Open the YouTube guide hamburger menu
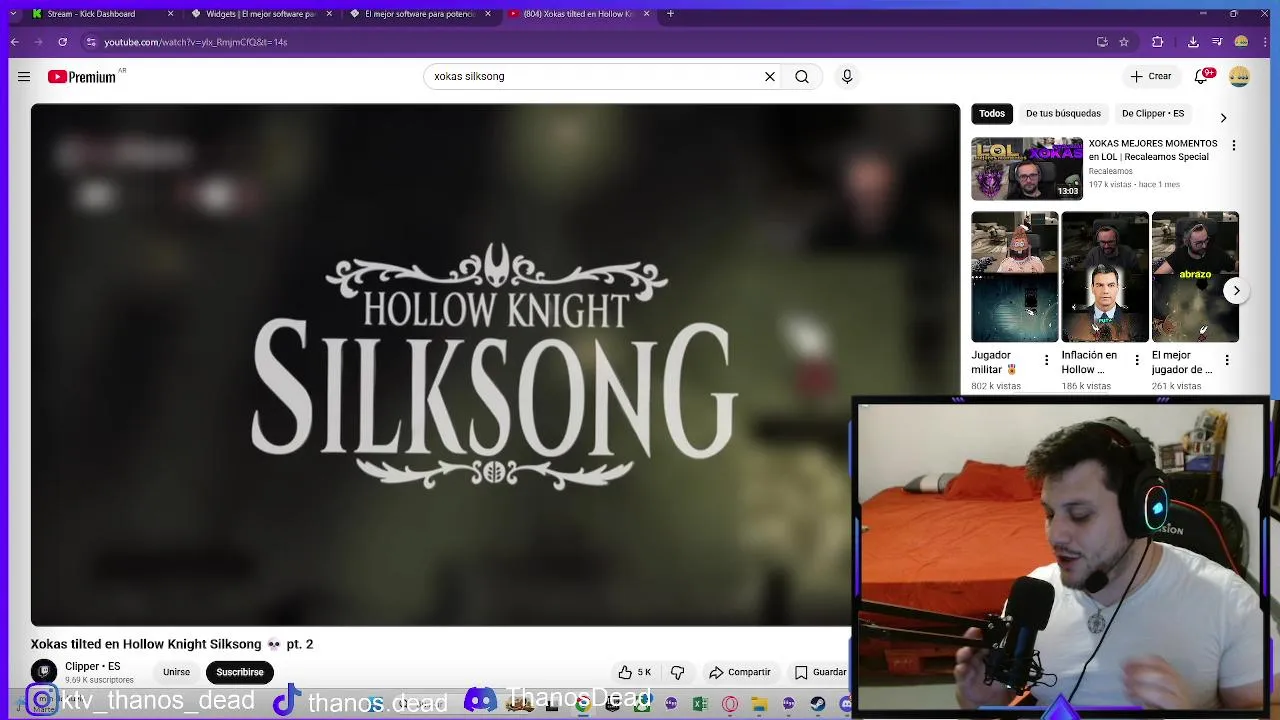The image size is (1280, 720). pos(24,76)
